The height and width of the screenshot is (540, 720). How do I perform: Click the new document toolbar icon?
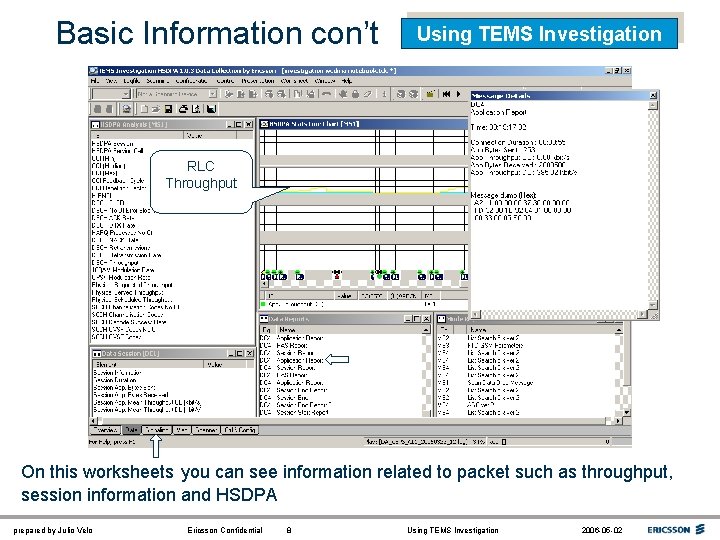click(144, 109)
